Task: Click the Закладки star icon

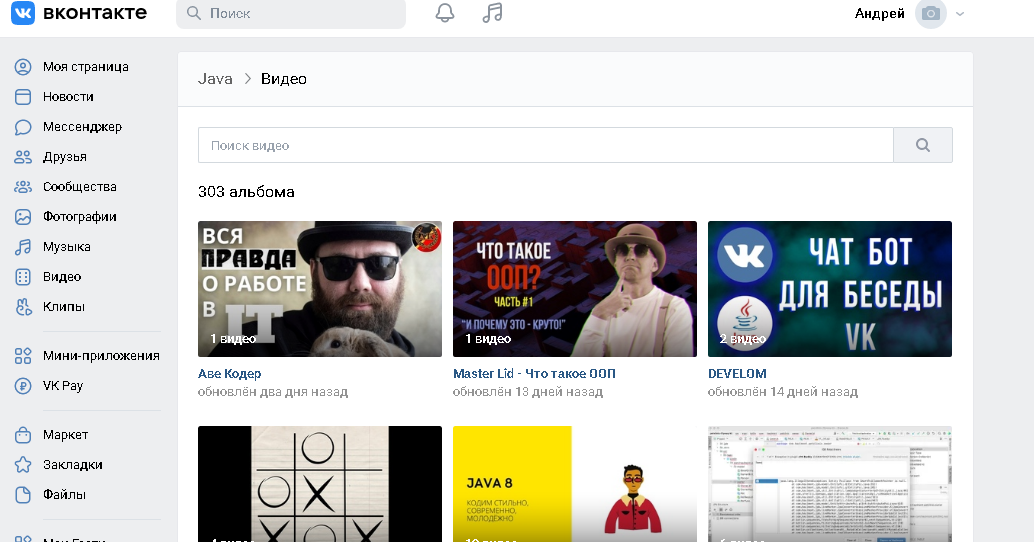Action: point(23,465)
